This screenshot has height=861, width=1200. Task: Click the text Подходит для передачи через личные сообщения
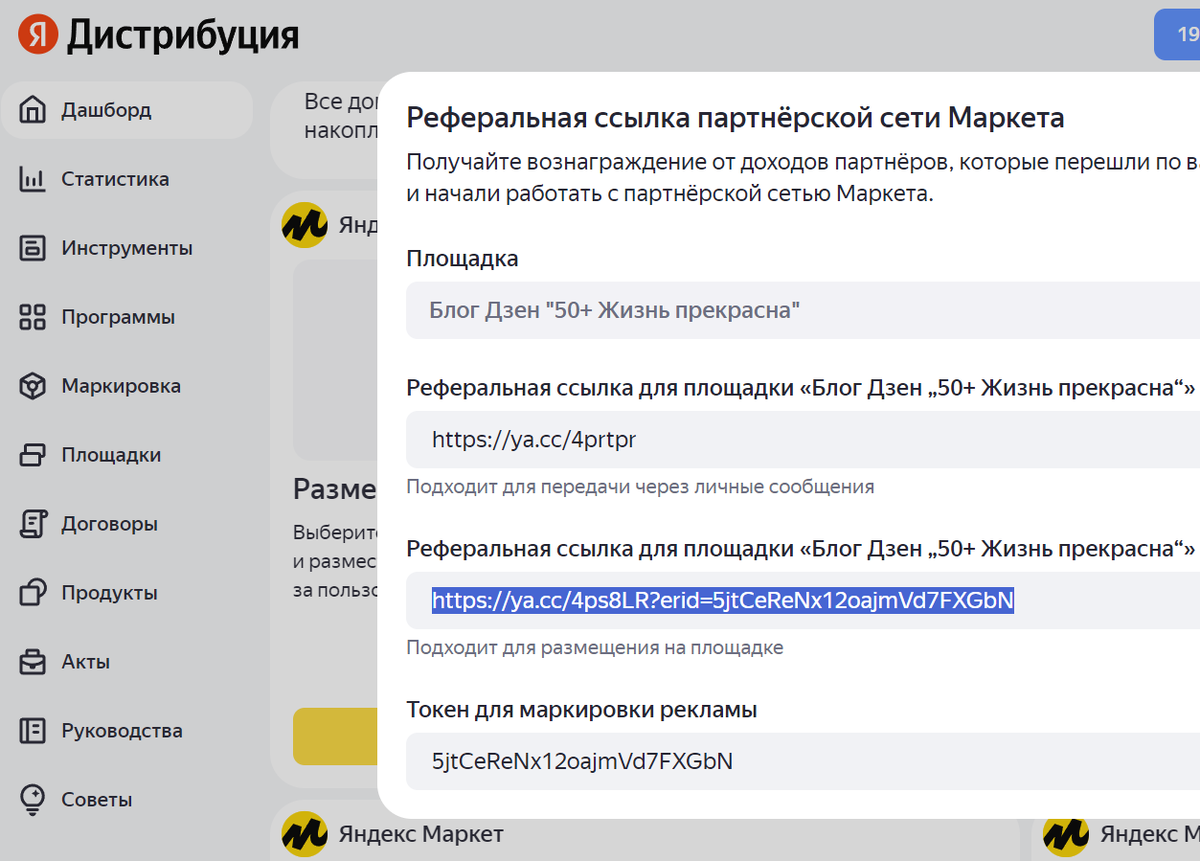click(640, 487)
